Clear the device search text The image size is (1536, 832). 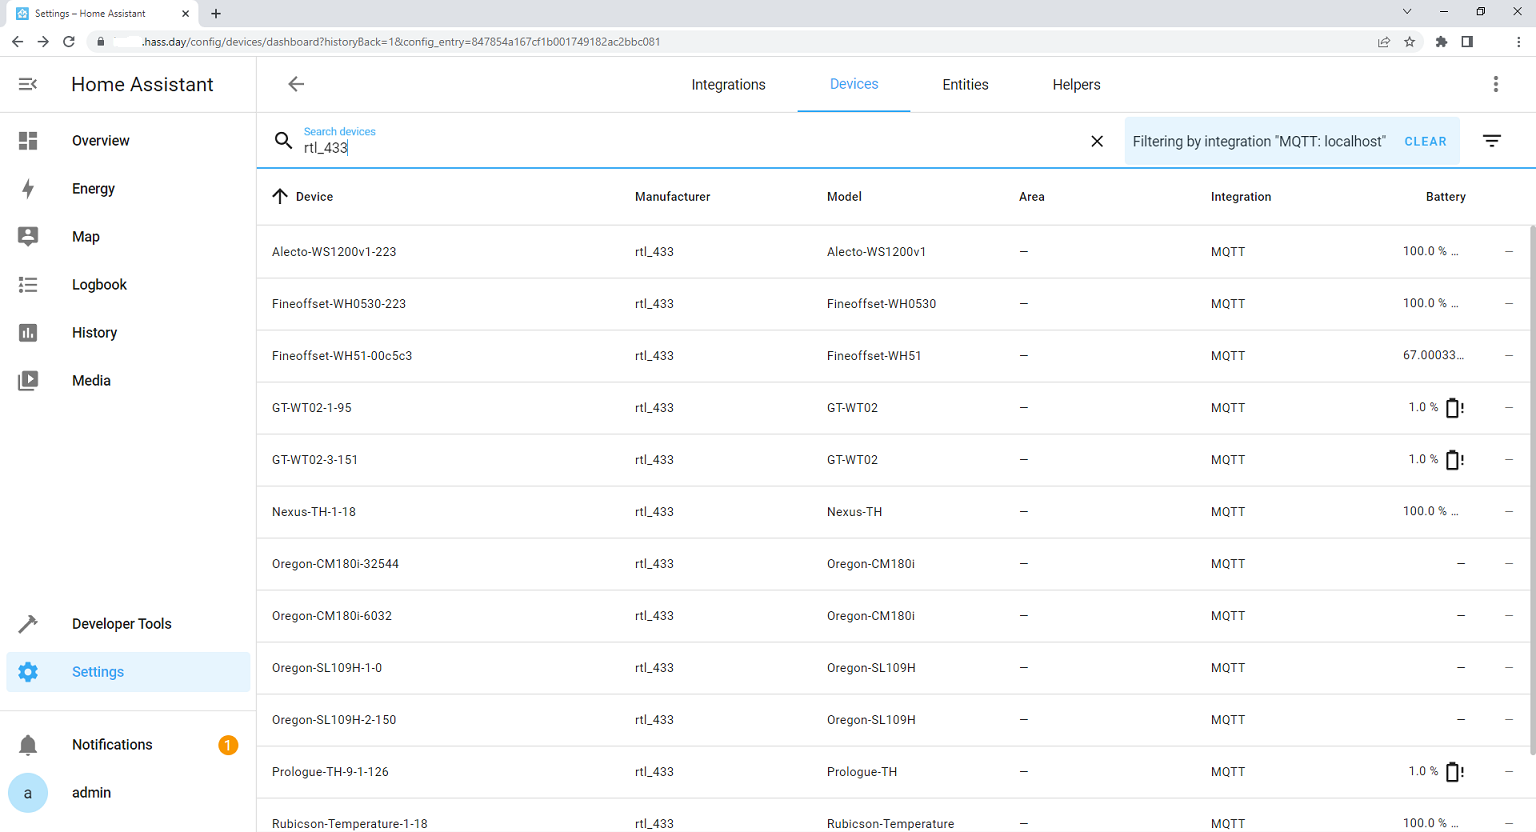coord(1097,142)
